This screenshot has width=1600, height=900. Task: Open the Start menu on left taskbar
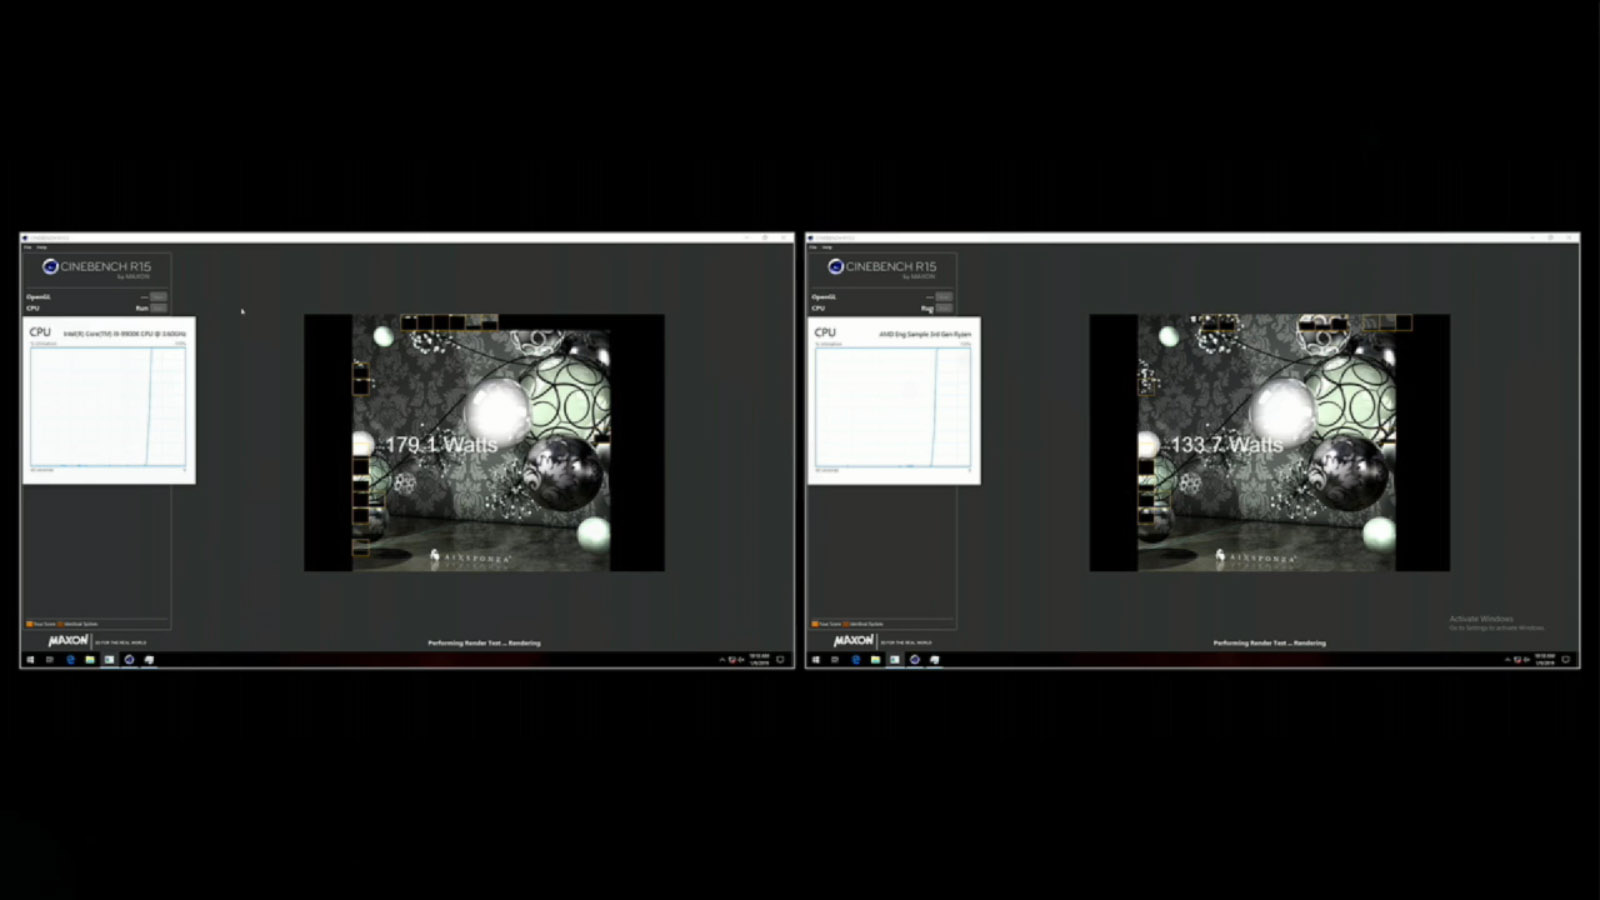point(30,660)
